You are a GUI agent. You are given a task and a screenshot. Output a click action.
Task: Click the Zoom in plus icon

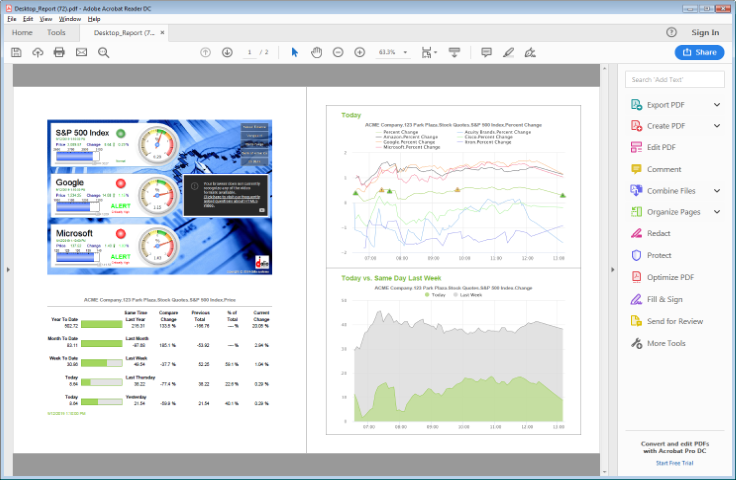tap(360, 52)
